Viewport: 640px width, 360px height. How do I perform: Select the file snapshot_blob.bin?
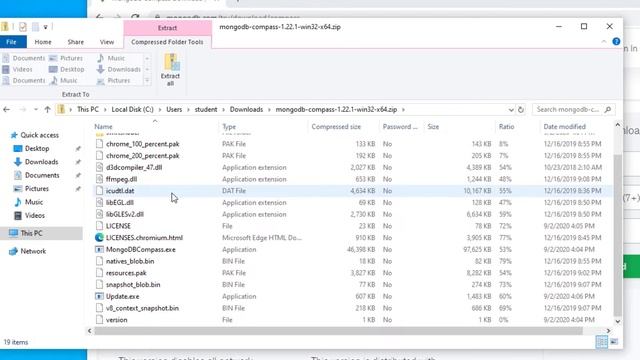tap(133, 284)
